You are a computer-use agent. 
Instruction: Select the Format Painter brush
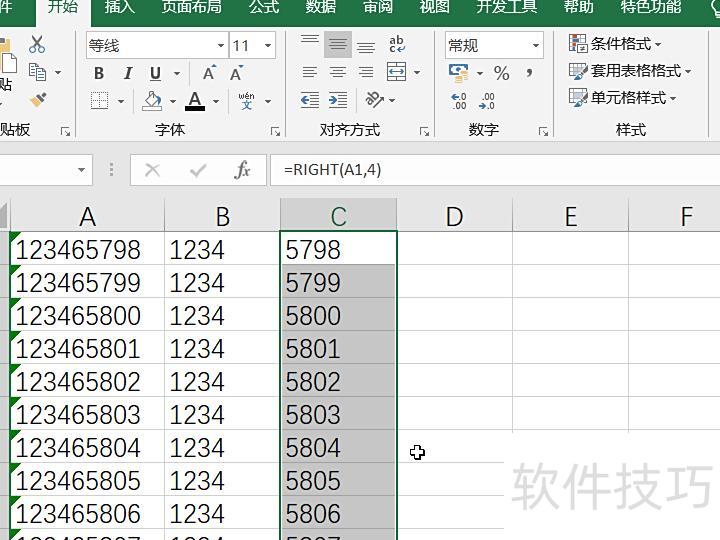click(38, 100)
